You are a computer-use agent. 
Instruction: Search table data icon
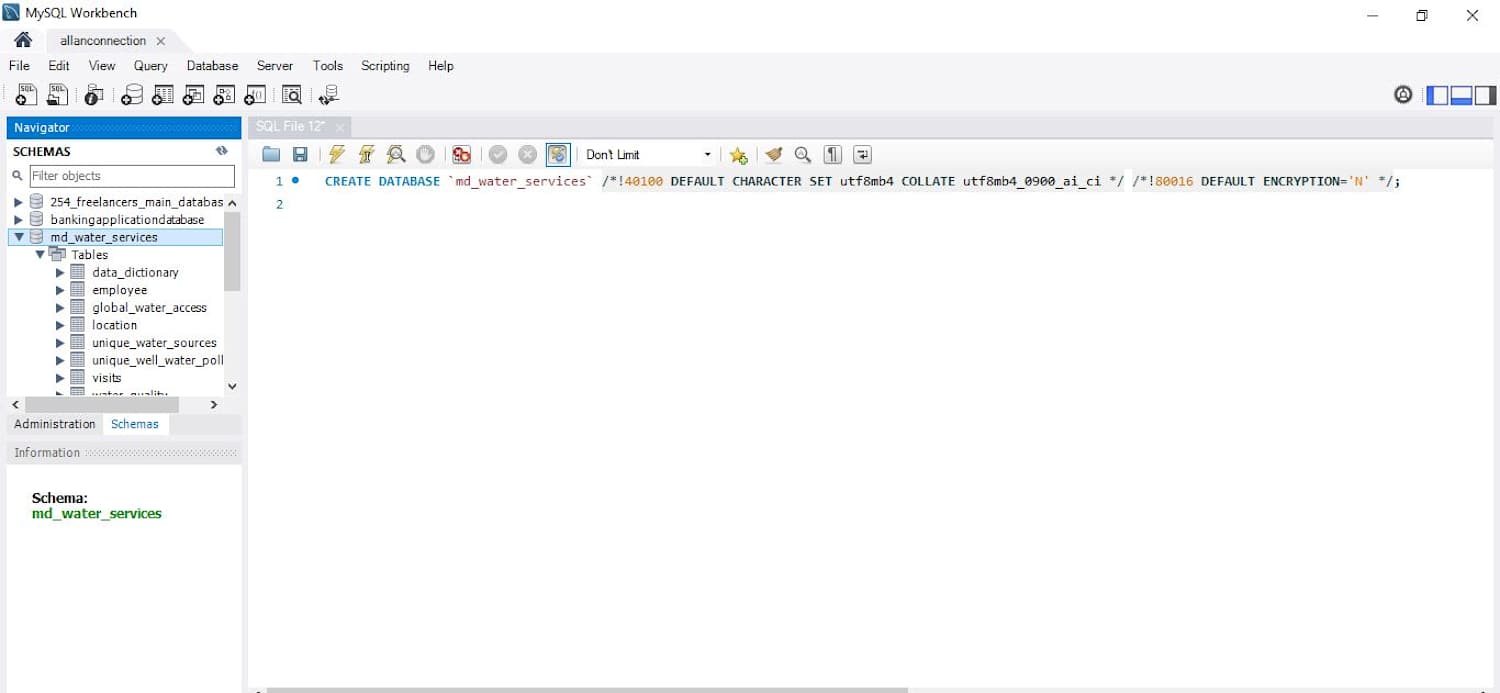pyautogui.click(x=292, y=95)
